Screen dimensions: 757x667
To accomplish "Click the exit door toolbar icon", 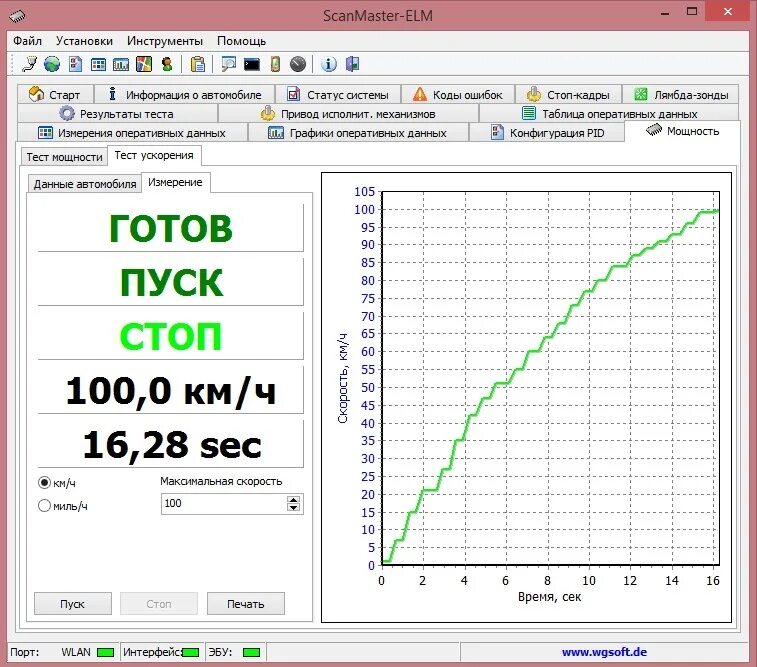I will click(352, 64).
